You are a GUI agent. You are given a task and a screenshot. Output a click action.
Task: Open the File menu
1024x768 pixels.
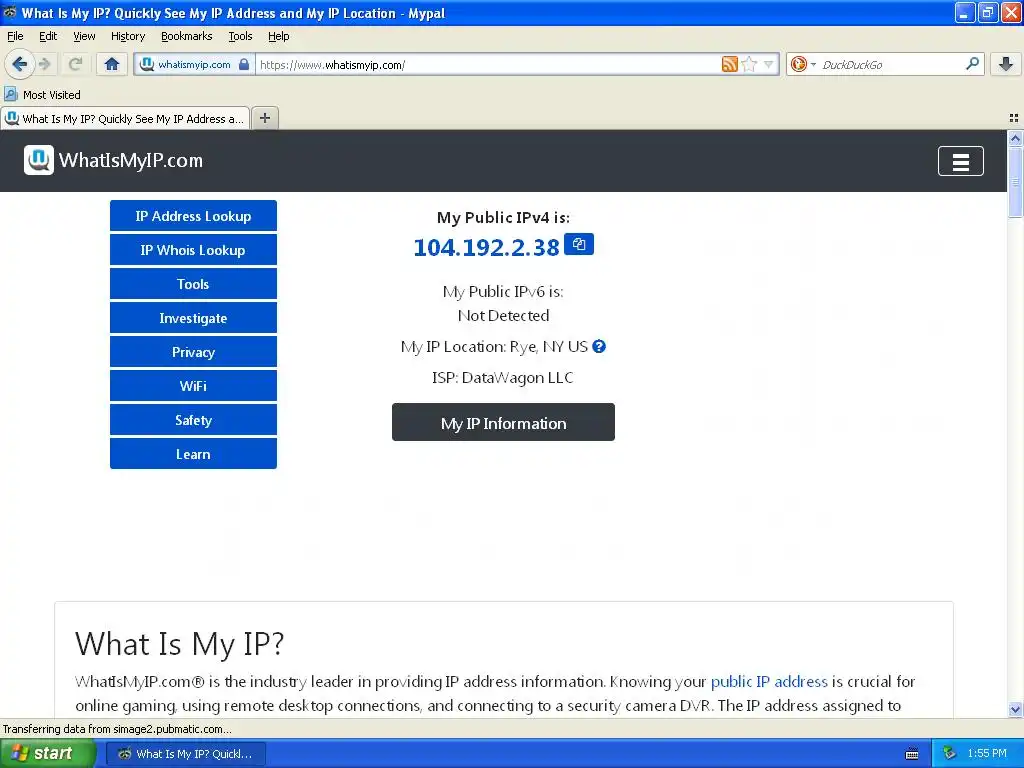coord(15,36)
